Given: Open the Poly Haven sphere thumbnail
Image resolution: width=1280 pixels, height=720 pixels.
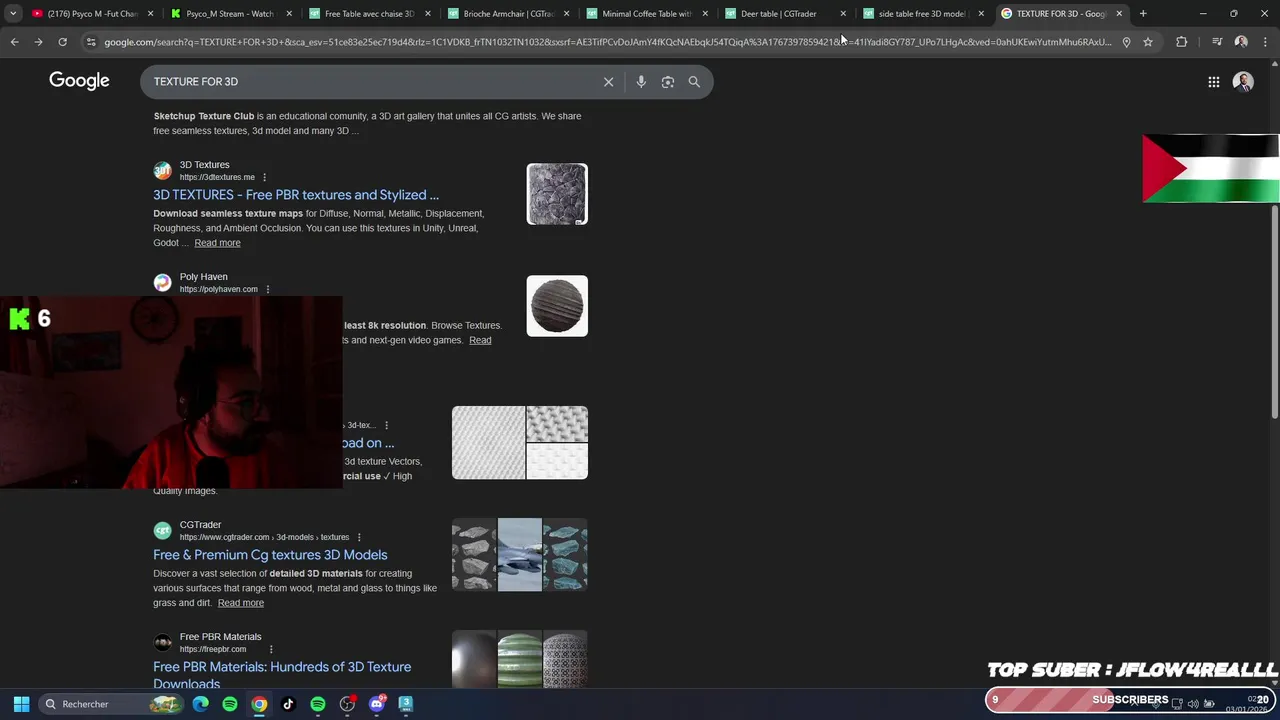Looking at the screenshot, I should pyautogui.click(x=557, y=306).
